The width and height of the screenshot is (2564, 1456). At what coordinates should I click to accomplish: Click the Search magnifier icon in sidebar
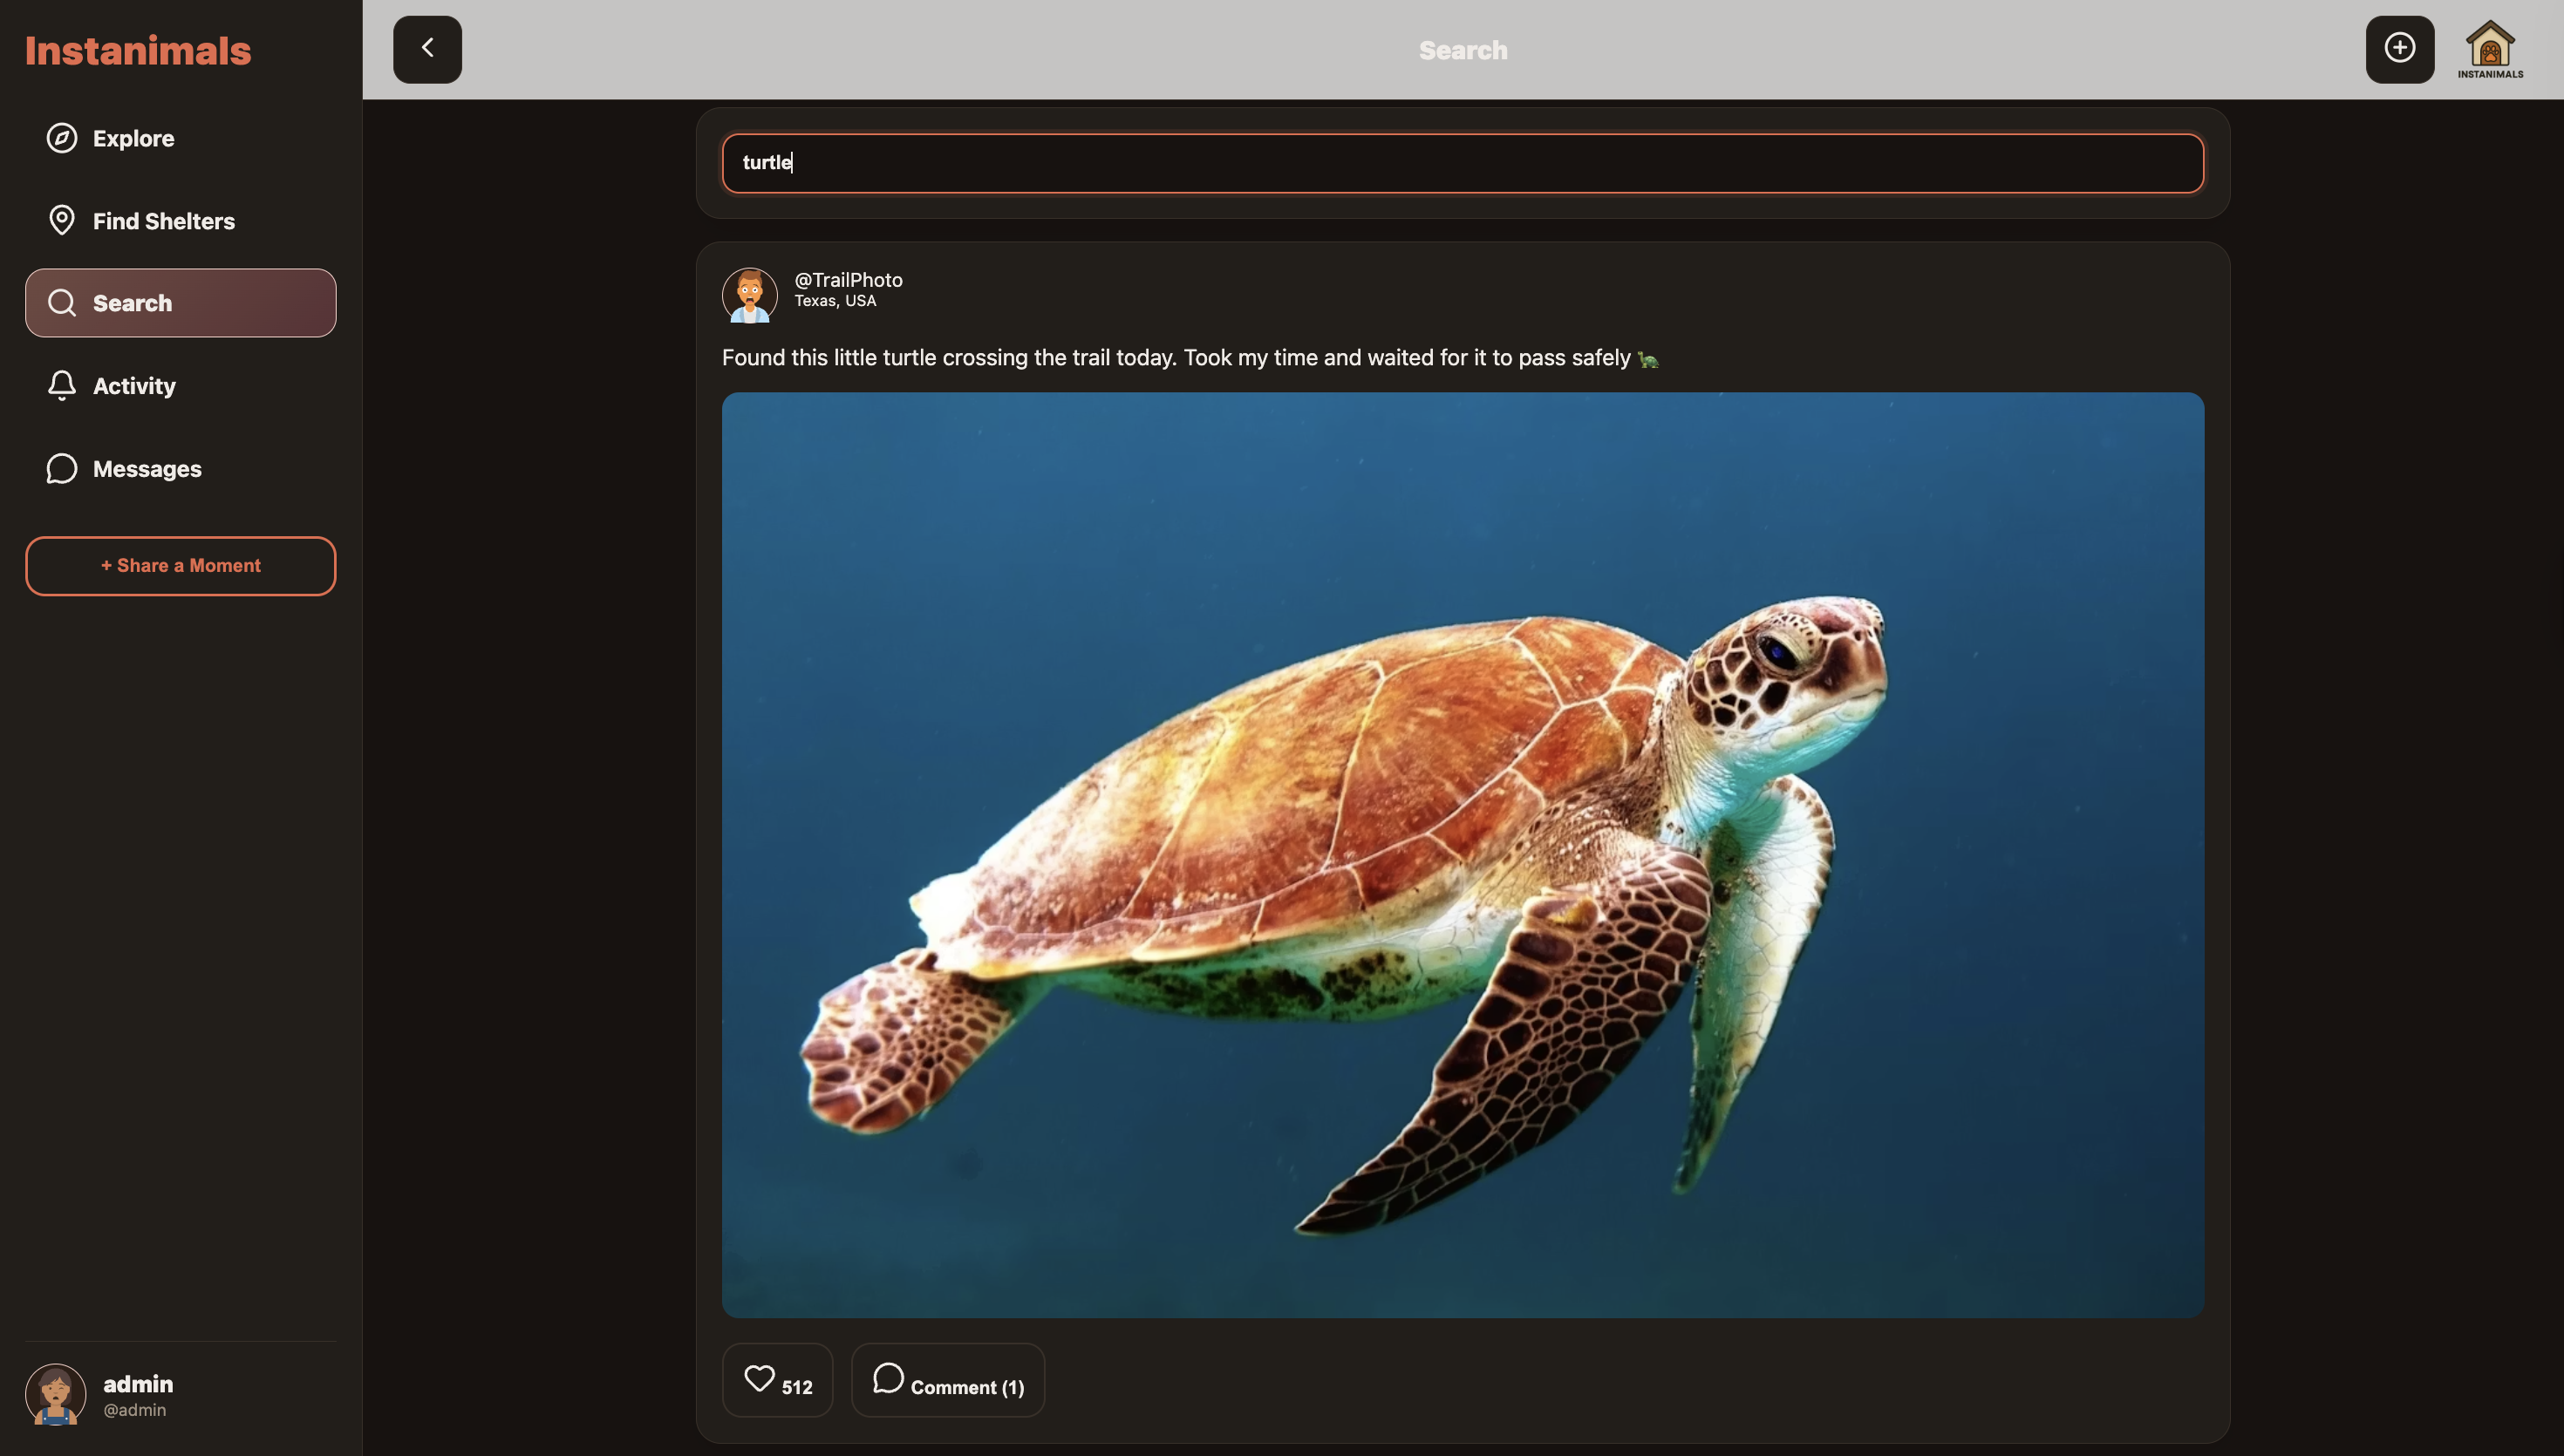tap(62, 303)
